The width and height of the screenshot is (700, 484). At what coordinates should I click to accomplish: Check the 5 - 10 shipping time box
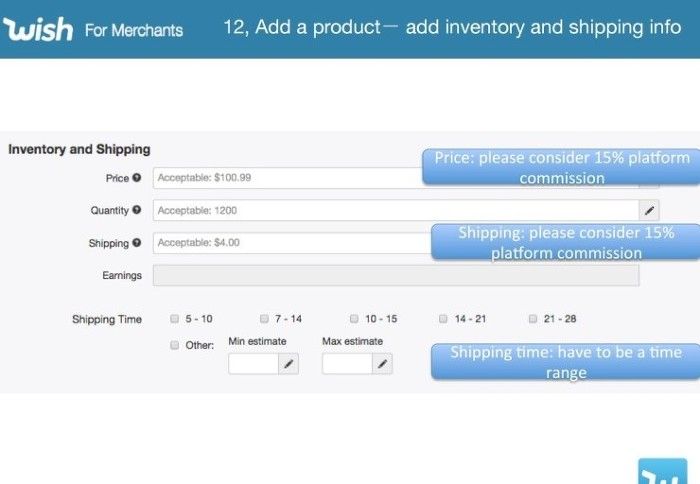[175, 319]
